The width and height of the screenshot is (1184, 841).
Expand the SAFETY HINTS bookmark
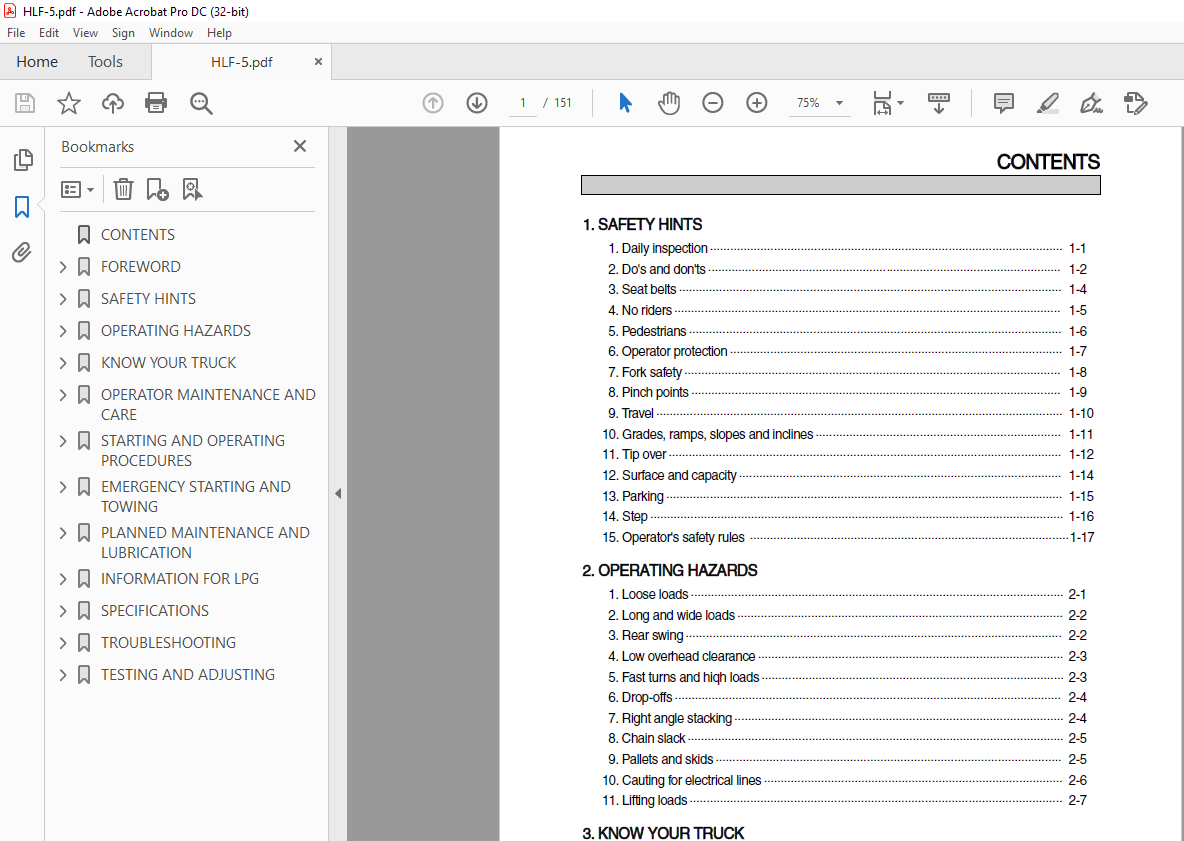[x=63, y=298]
